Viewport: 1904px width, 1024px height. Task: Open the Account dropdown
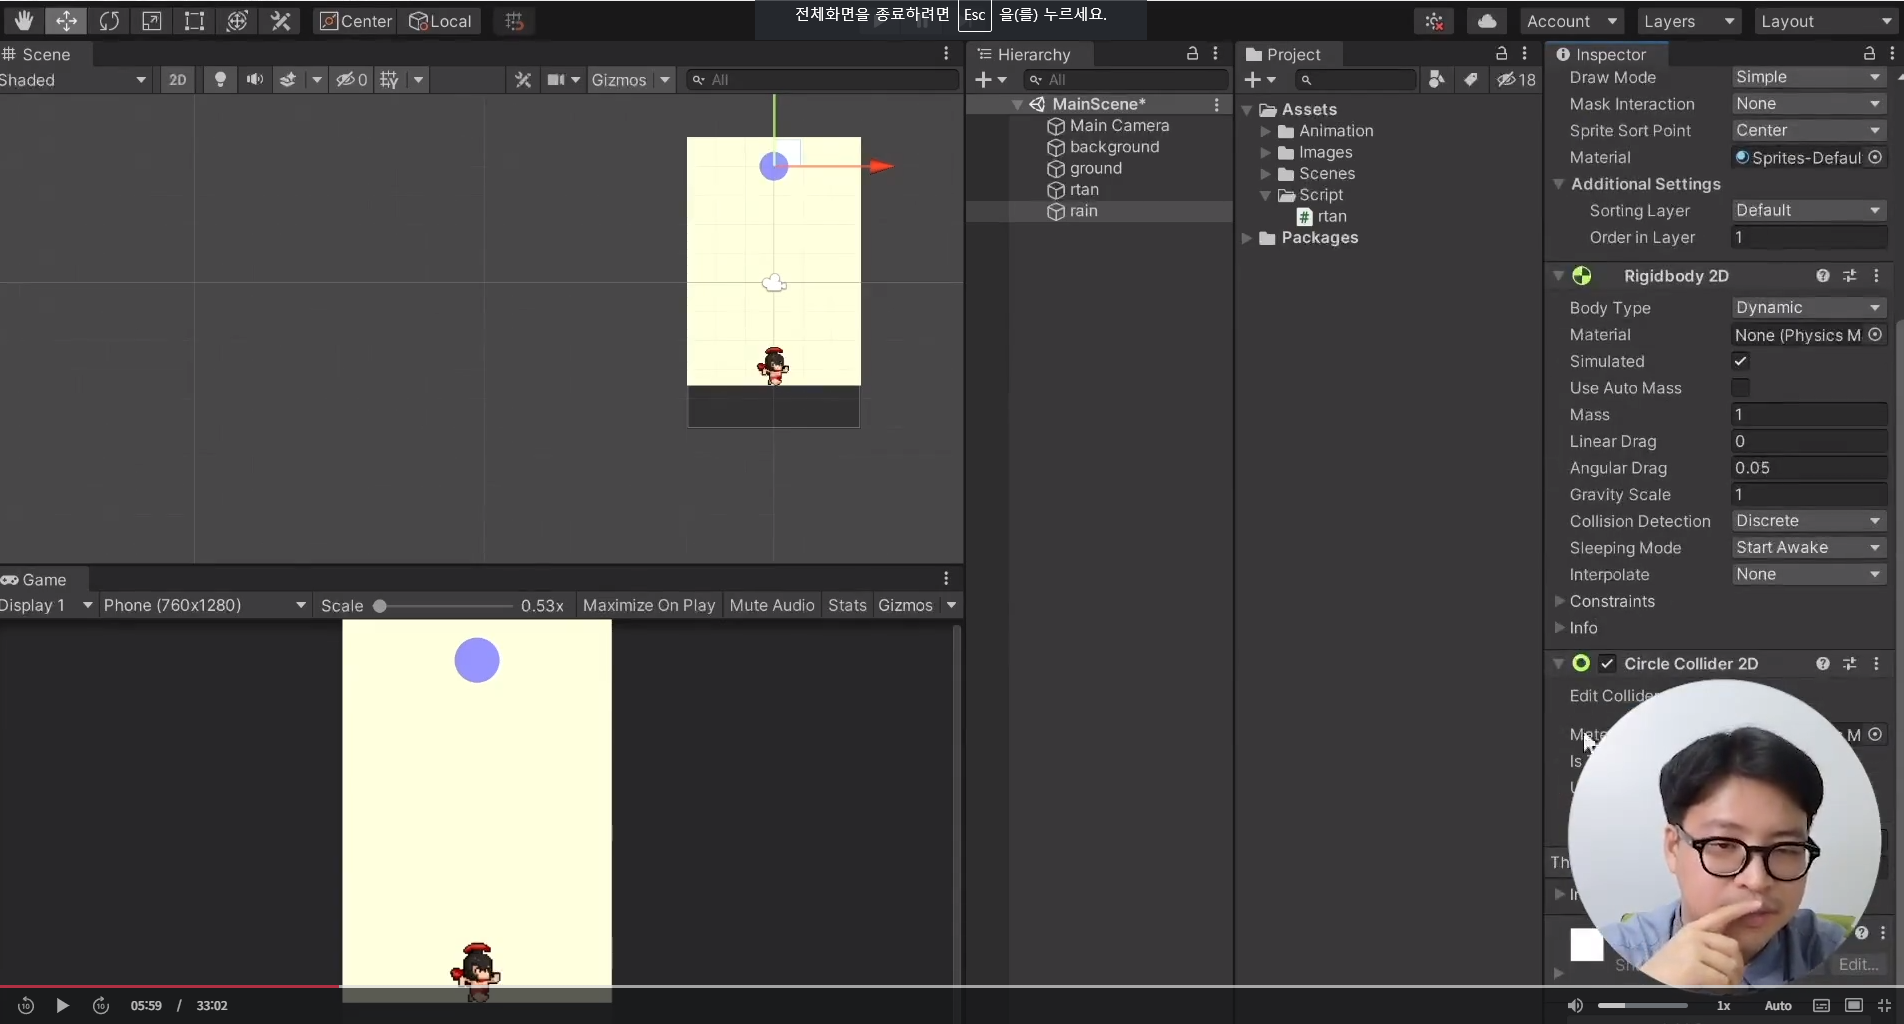coord(1572,21)
